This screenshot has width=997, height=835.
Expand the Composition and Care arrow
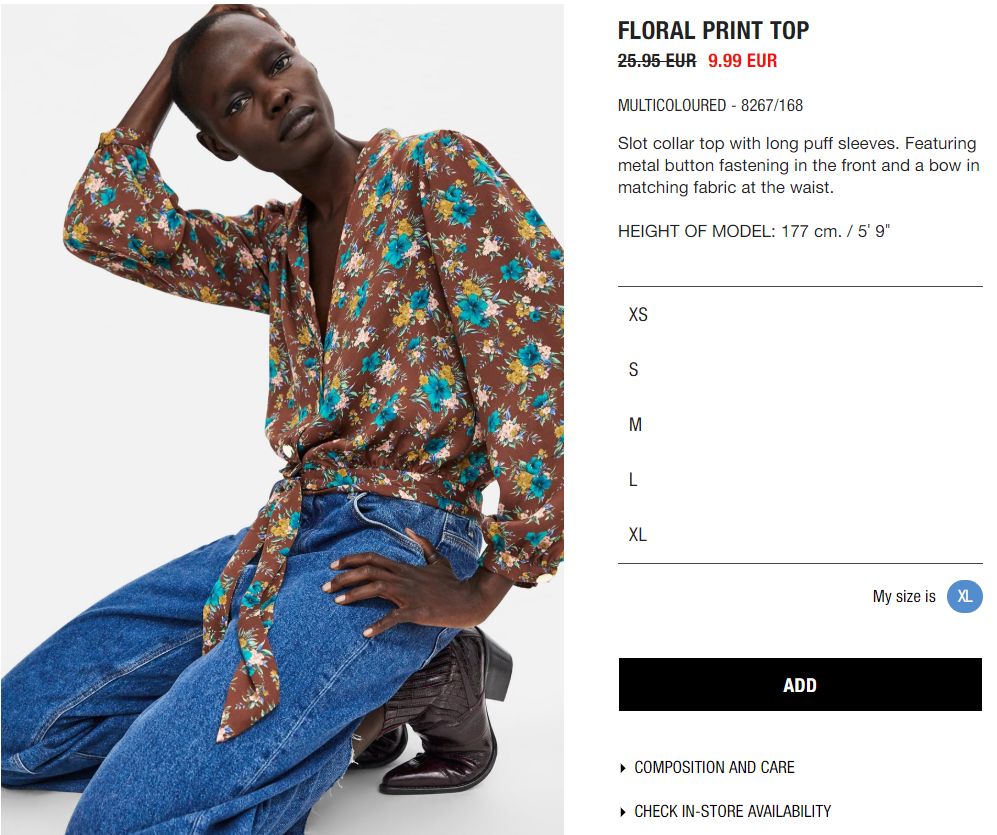(622, 768)
